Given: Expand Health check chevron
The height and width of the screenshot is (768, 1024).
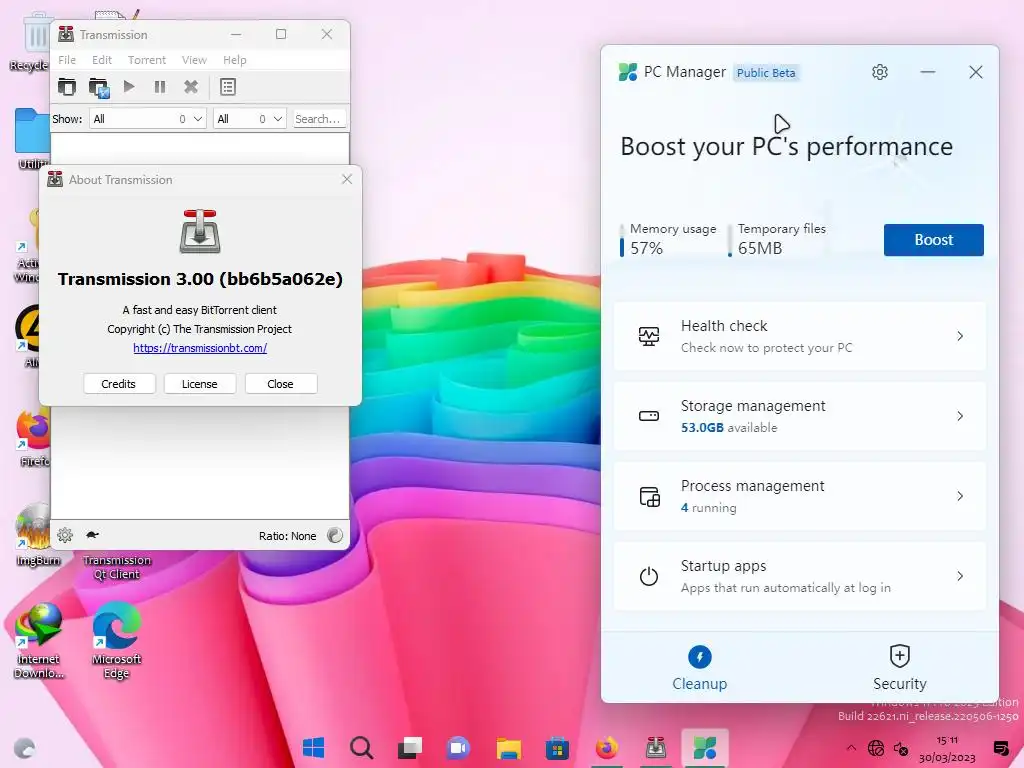Looking at the screenshot, I should [960, 336].
